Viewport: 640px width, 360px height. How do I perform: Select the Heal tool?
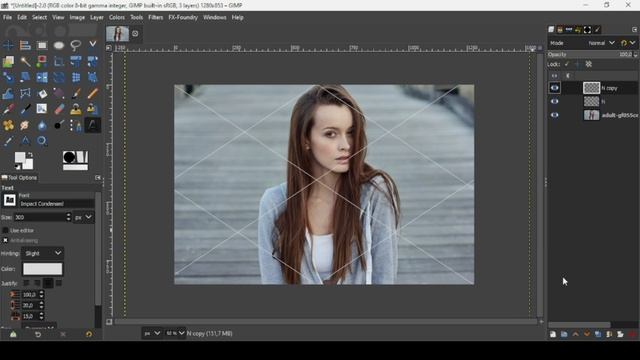[8, 125]
